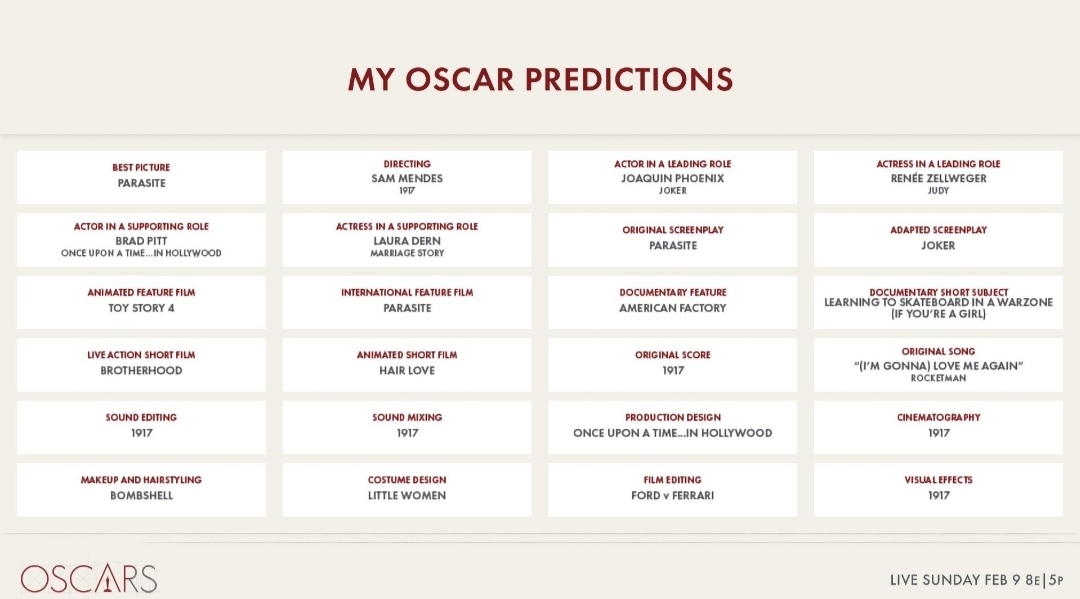The height and width of the screenshot is (599, 1080).
Task: Select Animated Feature Film Toy Story 4
Action: (x=141, y=302)
